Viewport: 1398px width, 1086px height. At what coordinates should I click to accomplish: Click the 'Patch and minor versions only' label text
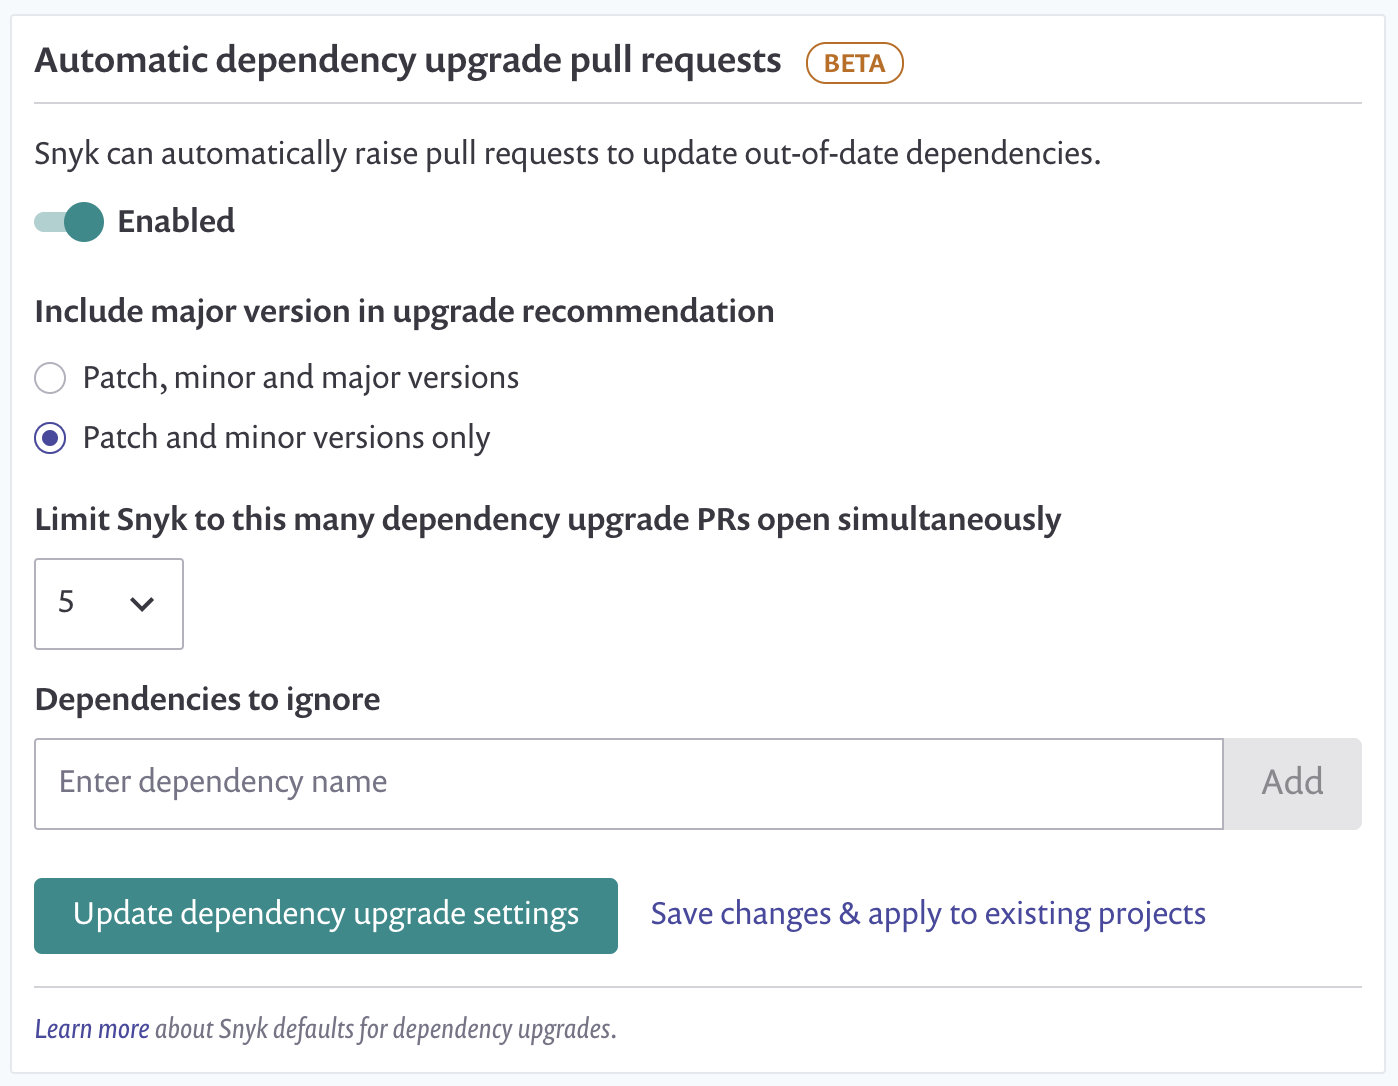coord(286,438)
